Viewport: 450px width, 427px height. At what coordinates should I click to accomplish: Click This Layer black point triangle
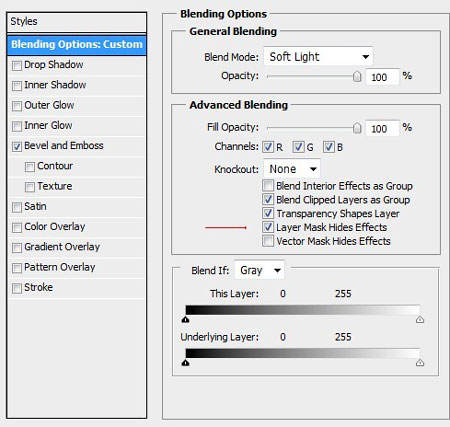point(186,320)
